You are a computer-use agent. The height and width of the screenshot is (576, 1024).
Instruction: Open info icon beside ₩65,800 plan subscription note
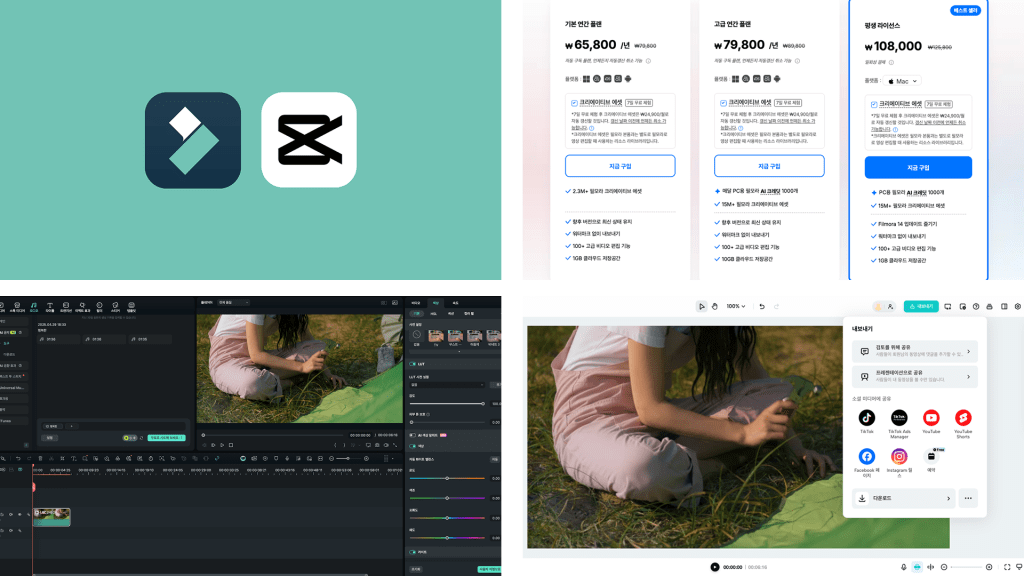coord(648,61)
